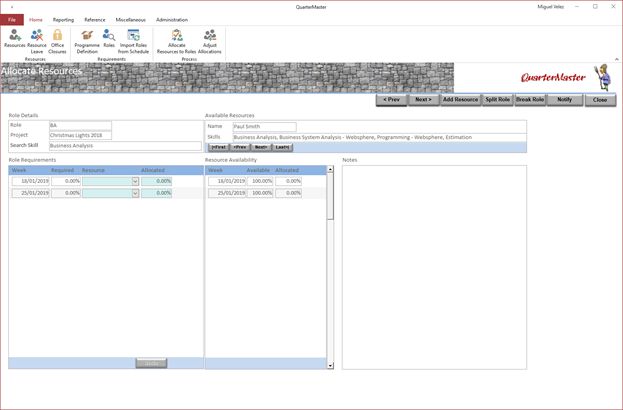Click Role Requirements Allocated cell for 18/01/2019

tap(157, 181)
